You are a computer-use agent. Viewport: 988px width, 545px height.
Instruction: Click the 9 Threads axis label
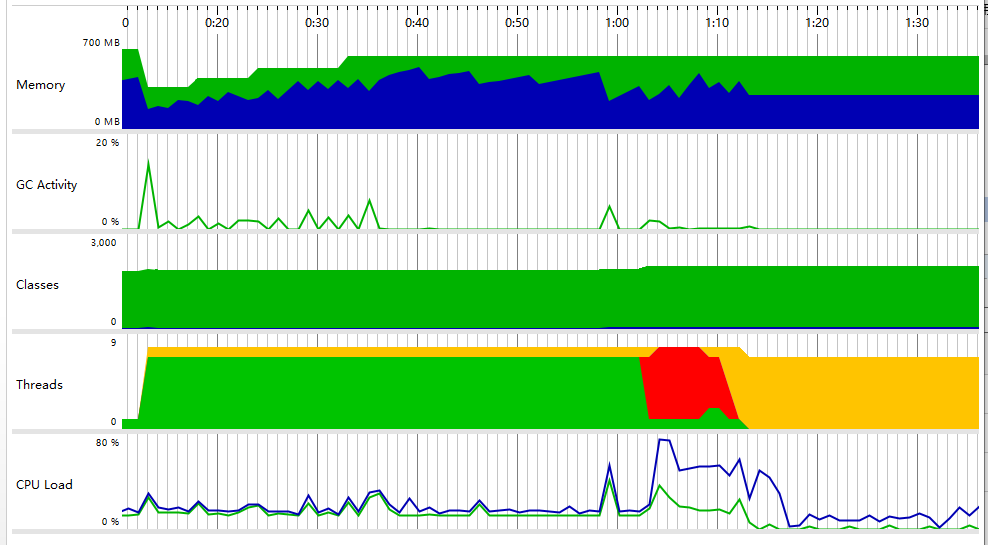point(113,343)
